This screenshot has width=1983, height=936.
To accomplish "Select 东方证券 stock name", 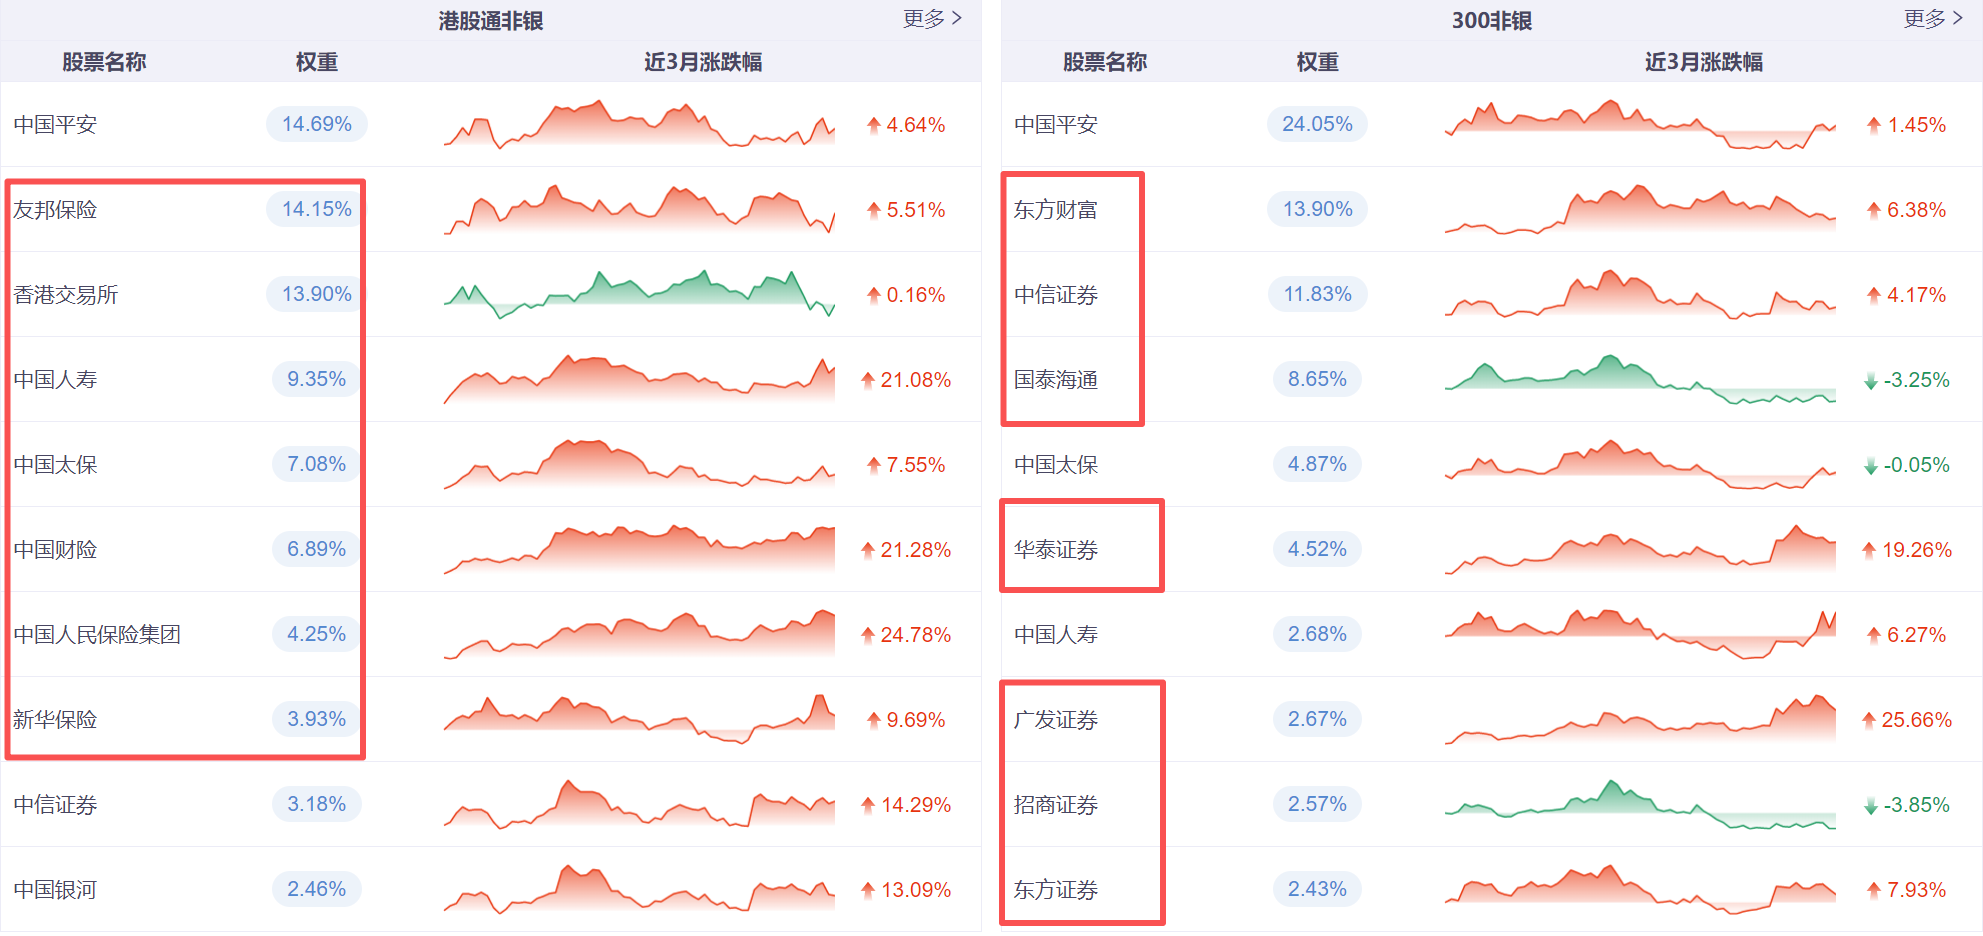I will (x=1056, y=890).
